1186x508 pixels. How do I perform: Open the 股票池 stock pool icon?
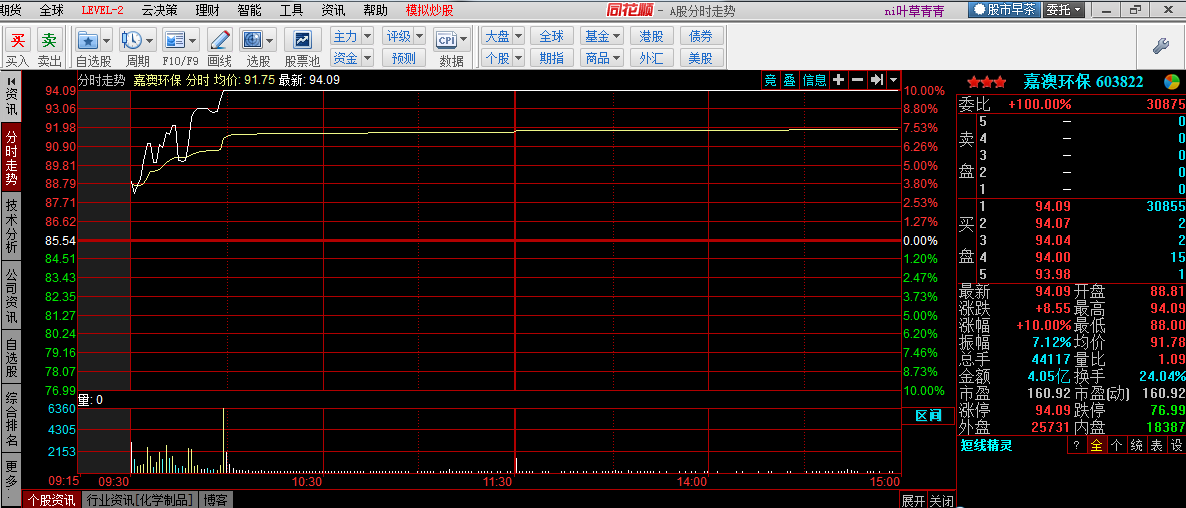(x=302, y=40)
